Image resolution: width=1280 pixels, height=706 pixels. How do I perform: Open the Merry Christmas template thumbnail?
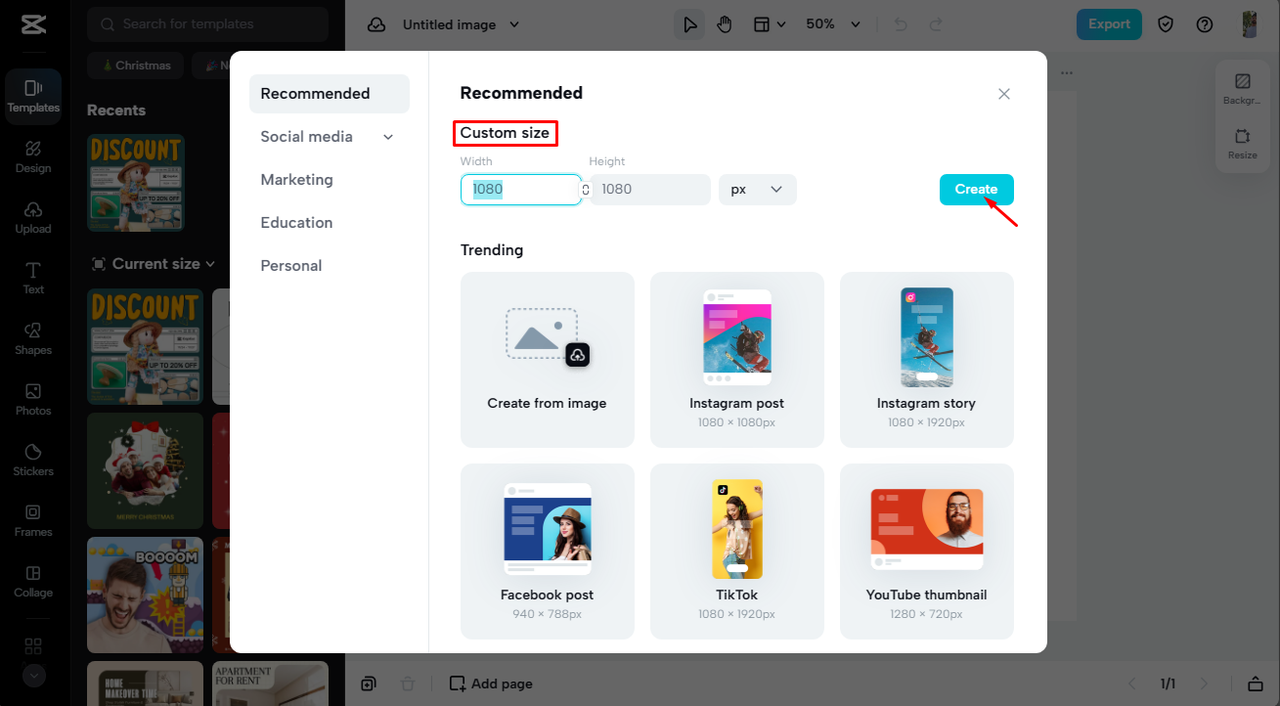[x=145, y=470]
